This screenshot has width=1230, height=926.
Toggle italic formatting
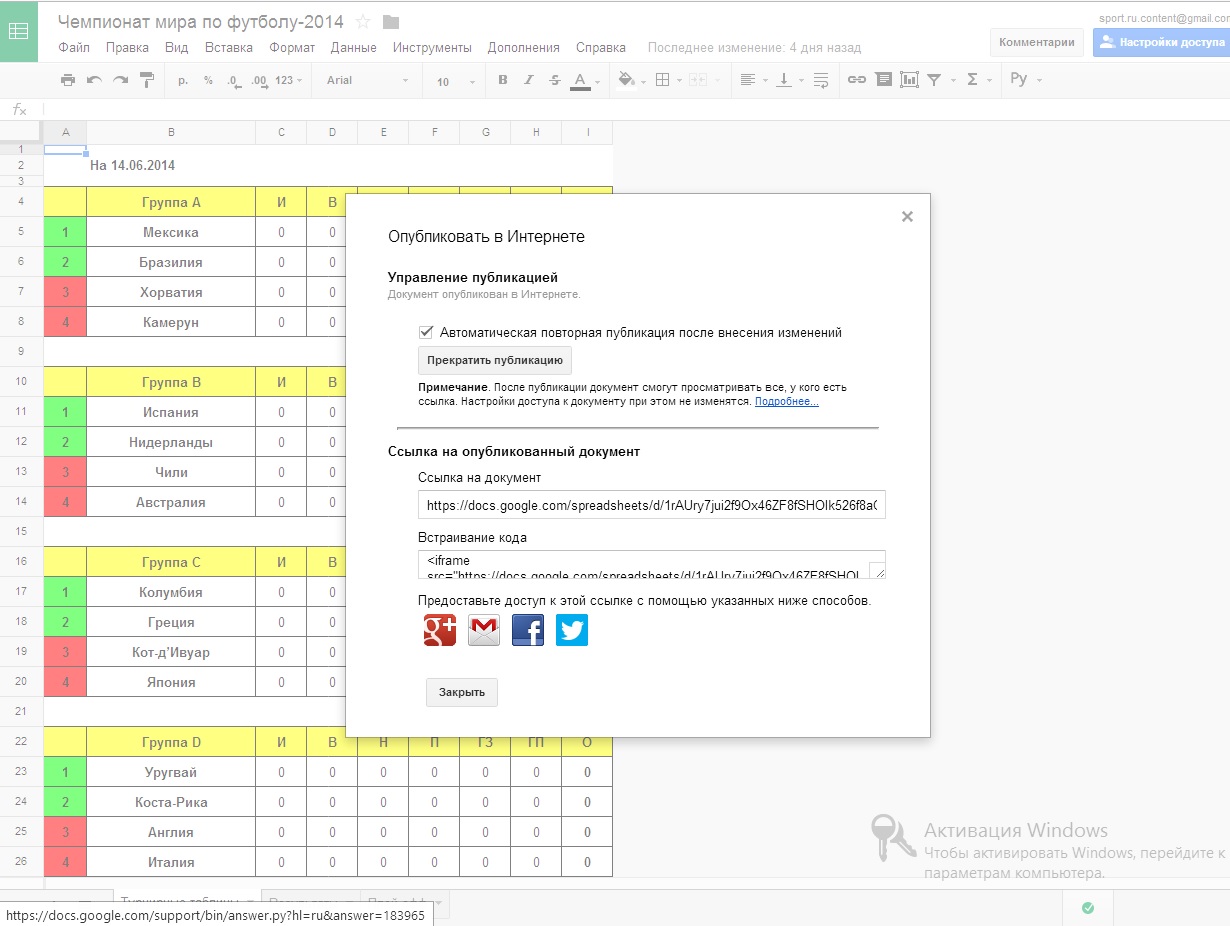pos(529,80)
